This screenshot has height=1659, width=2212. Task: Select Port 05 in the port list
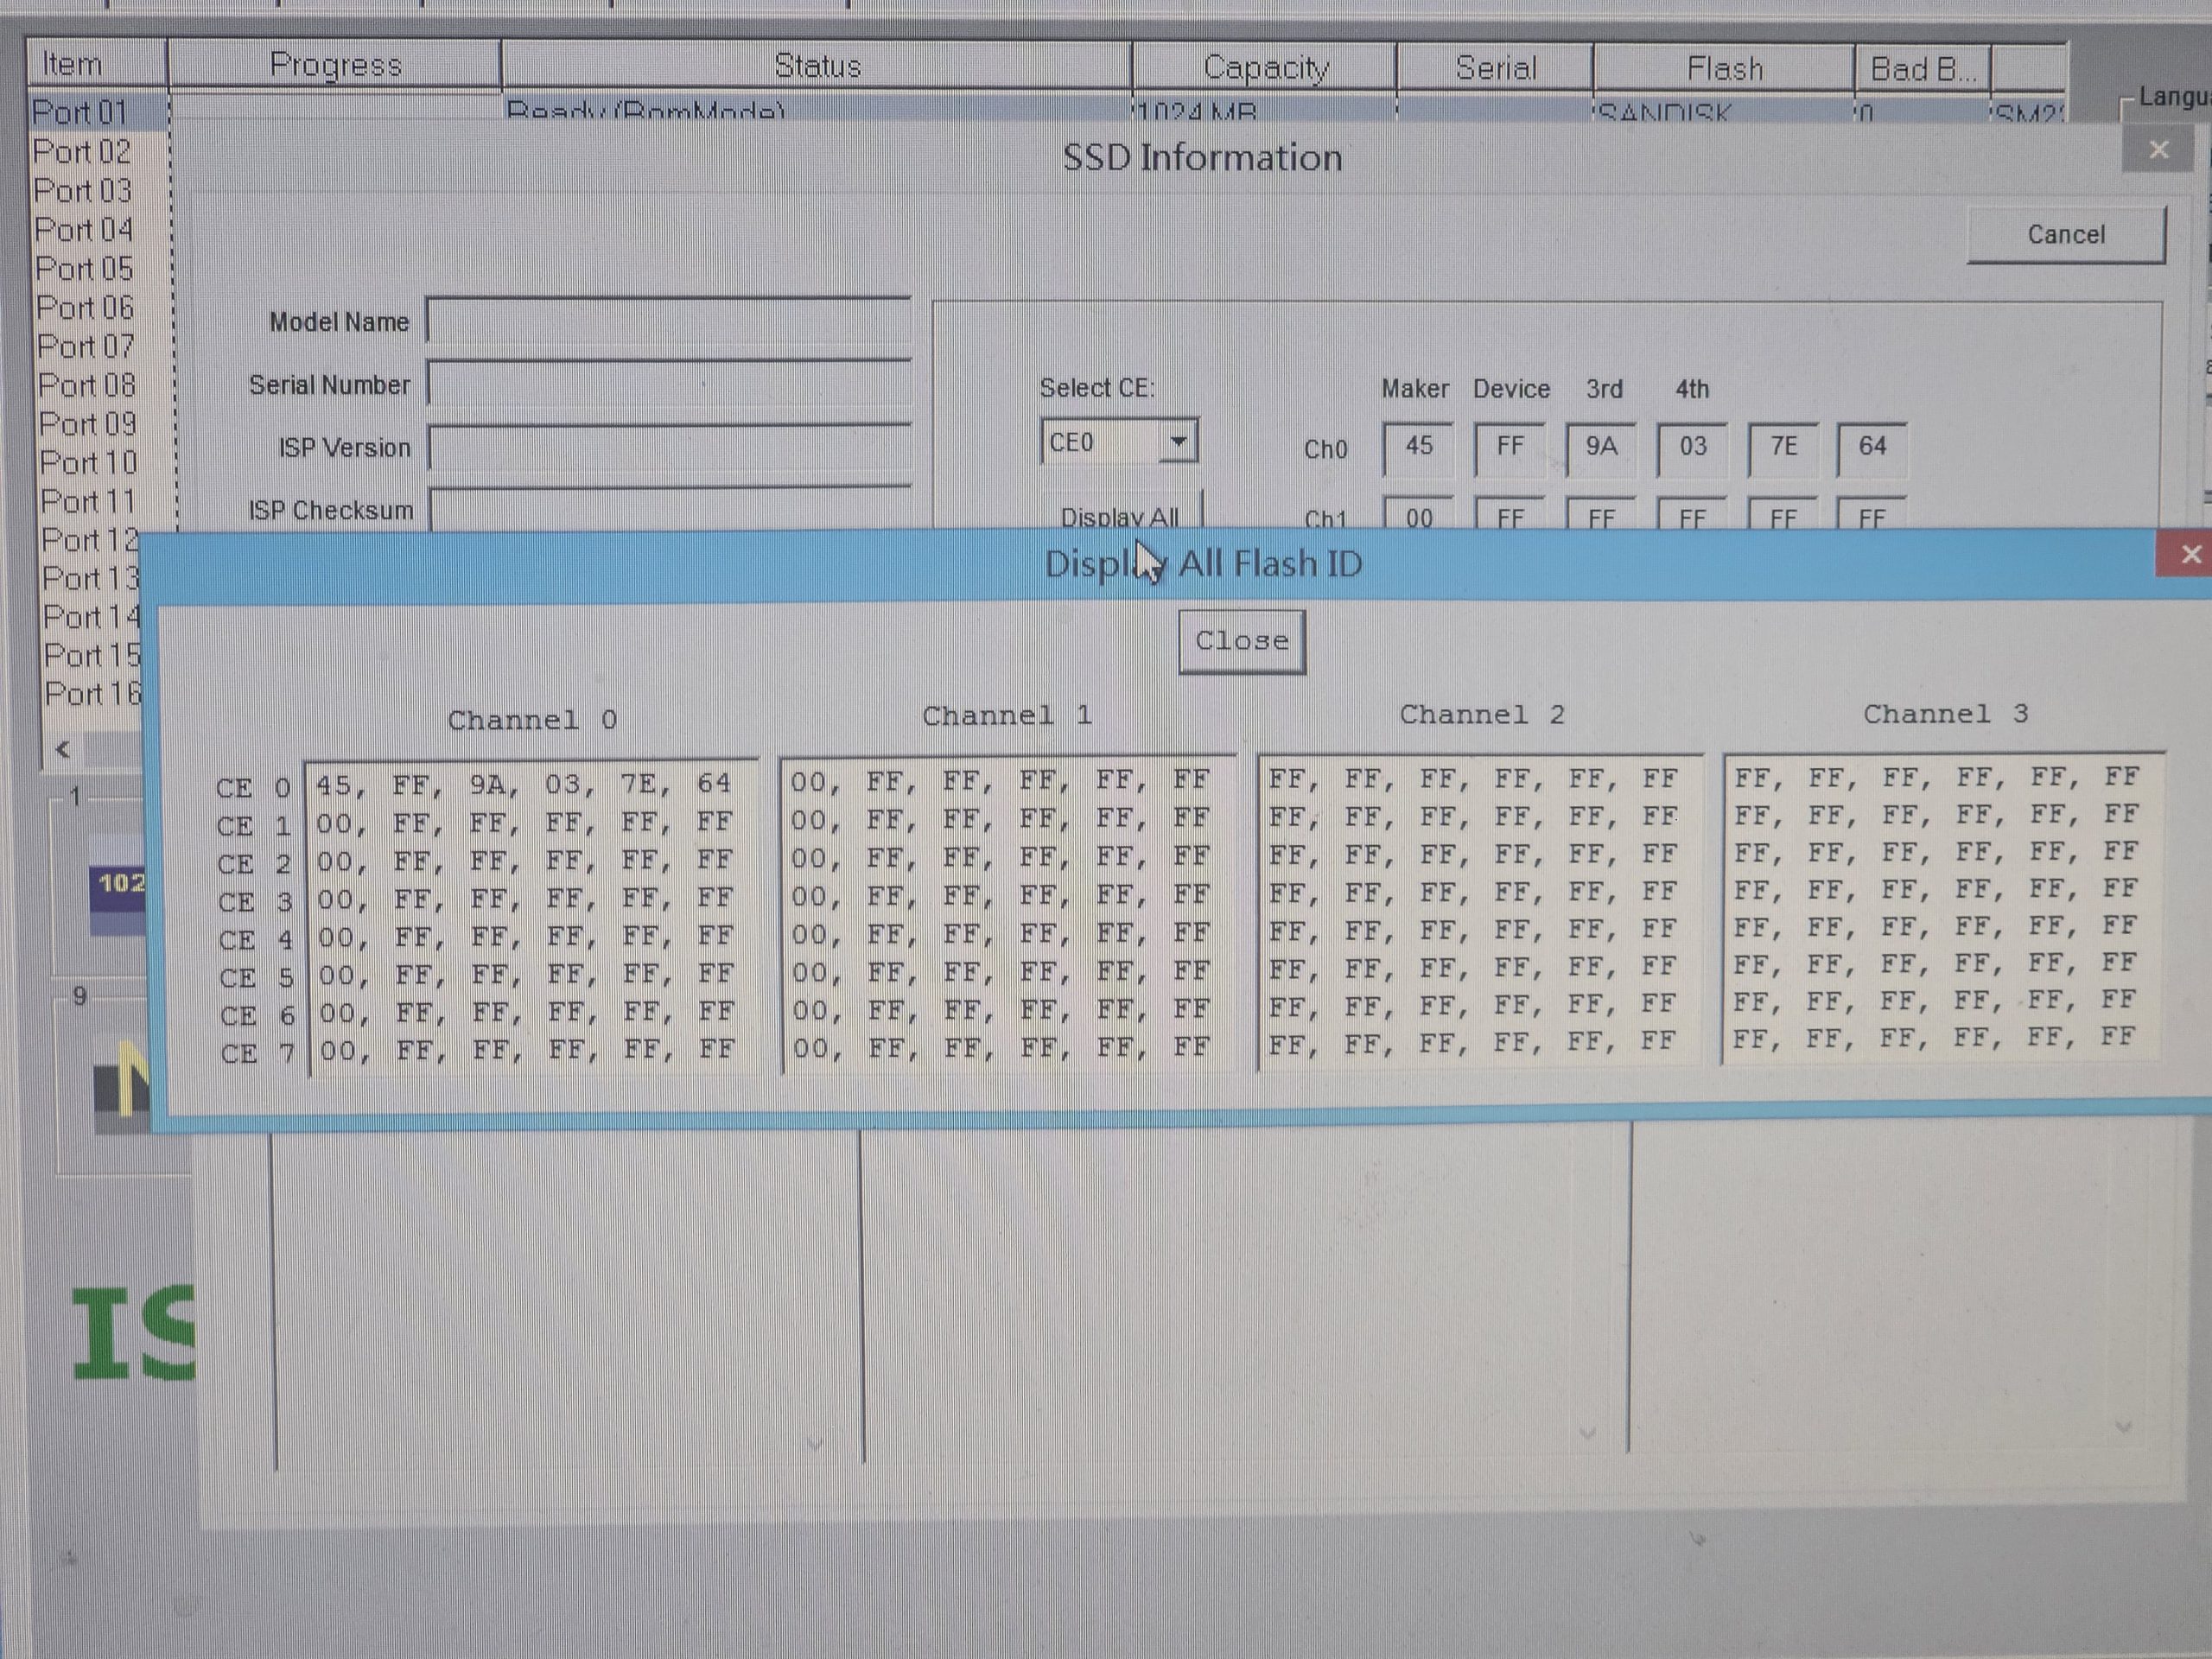pos(84,269)
